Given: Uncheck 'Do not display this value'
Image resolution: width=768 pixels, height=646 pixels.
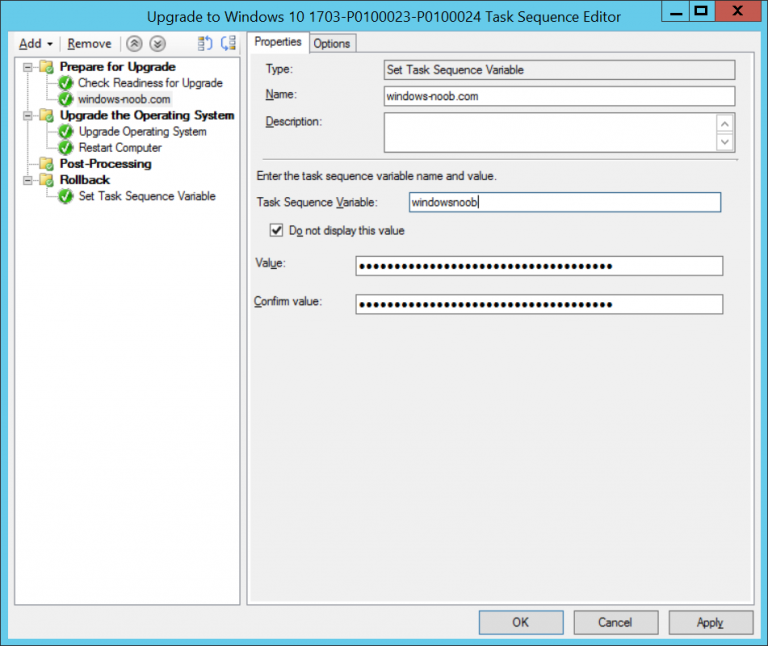Looking at the screenshot, I should click(x=276, y=231).
